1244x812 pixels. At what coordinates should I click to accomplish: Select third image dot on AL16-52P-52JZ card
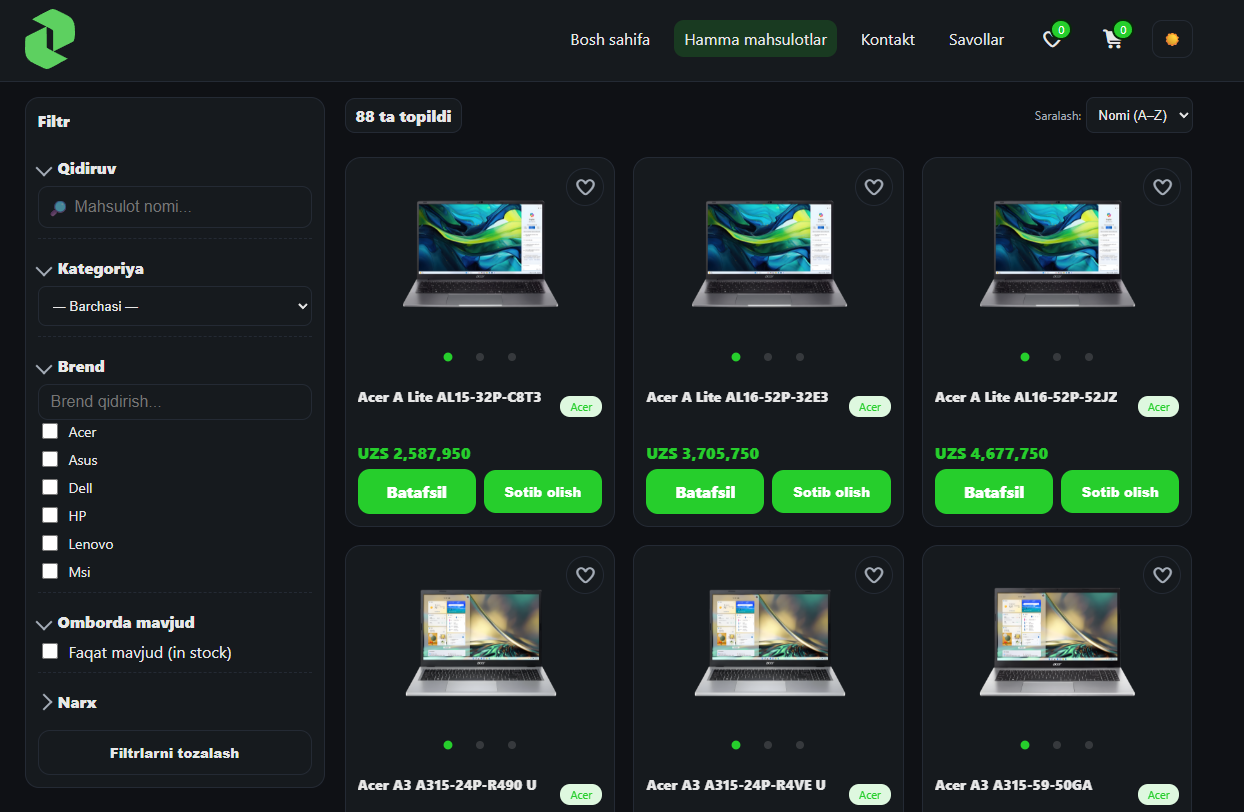tap(1089, 357)
